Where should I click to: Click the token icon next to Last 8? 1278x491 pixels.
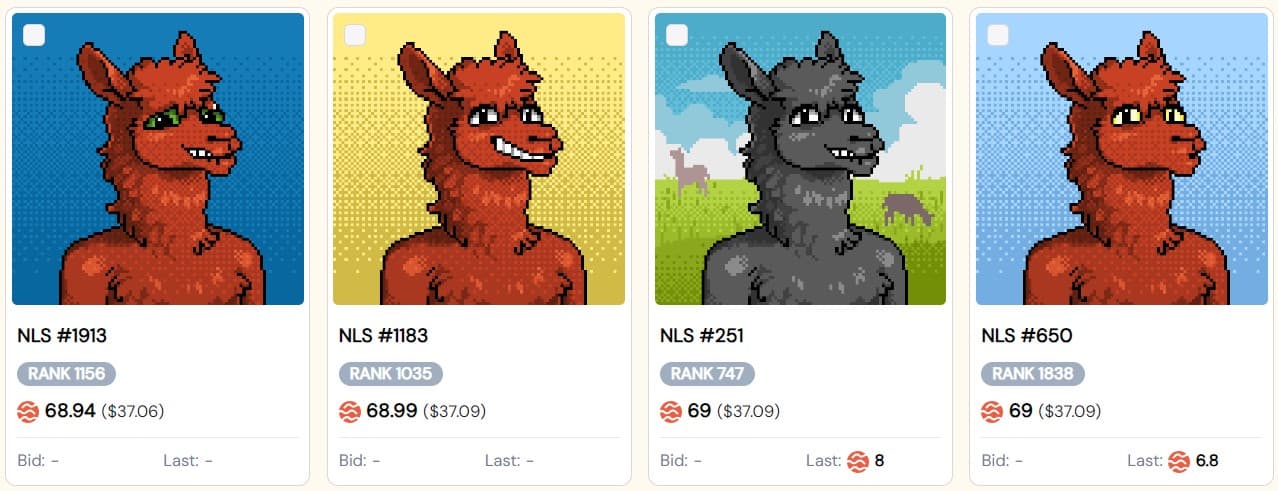tap(858, 461)
